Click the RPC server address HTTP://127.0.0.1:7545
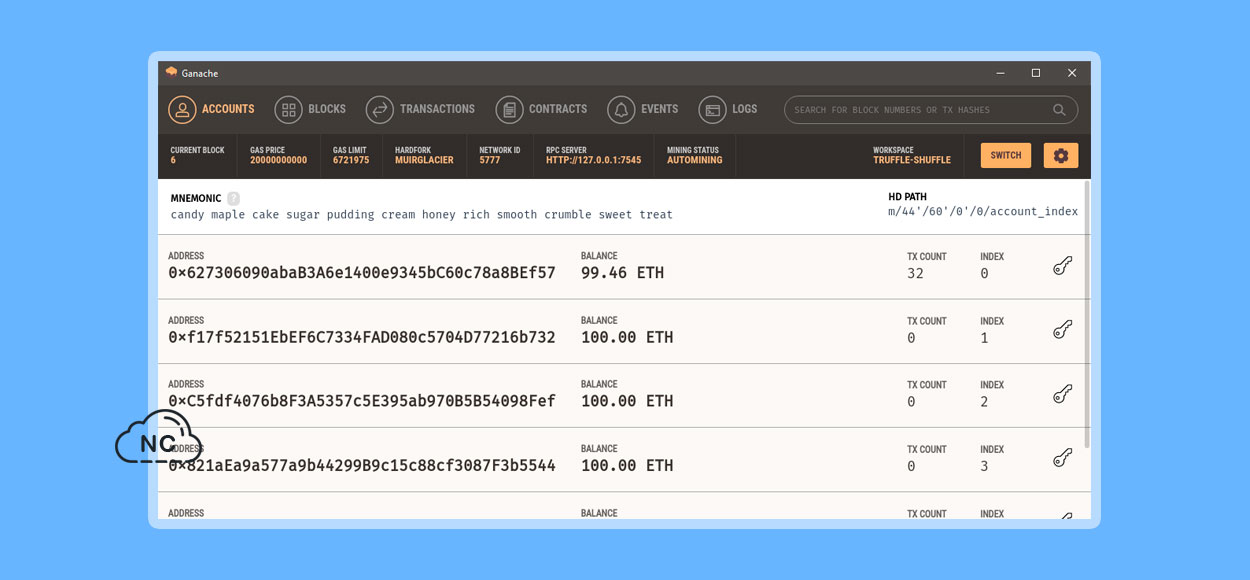This screenshot has width=1250, height=580. click(x=594, y=160)
